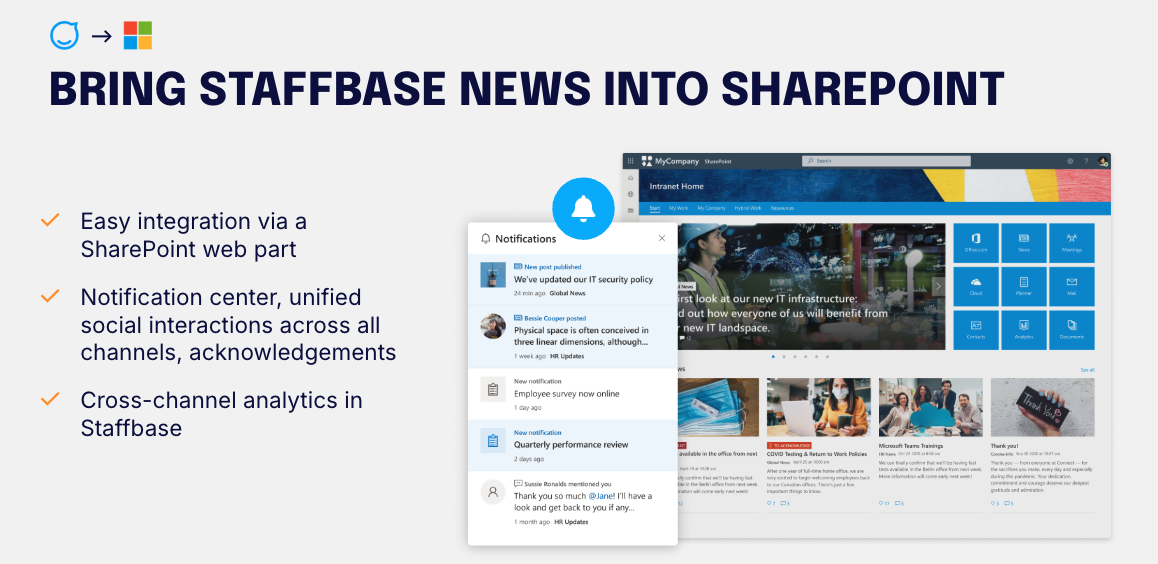Open the Thank you! news article
Screen dimensions: 1158x564
click(1004, 446)
